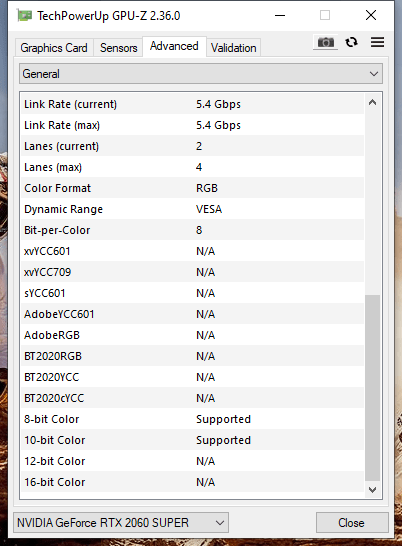Click the Close button
Screen dimensions: 402x546
352,522
